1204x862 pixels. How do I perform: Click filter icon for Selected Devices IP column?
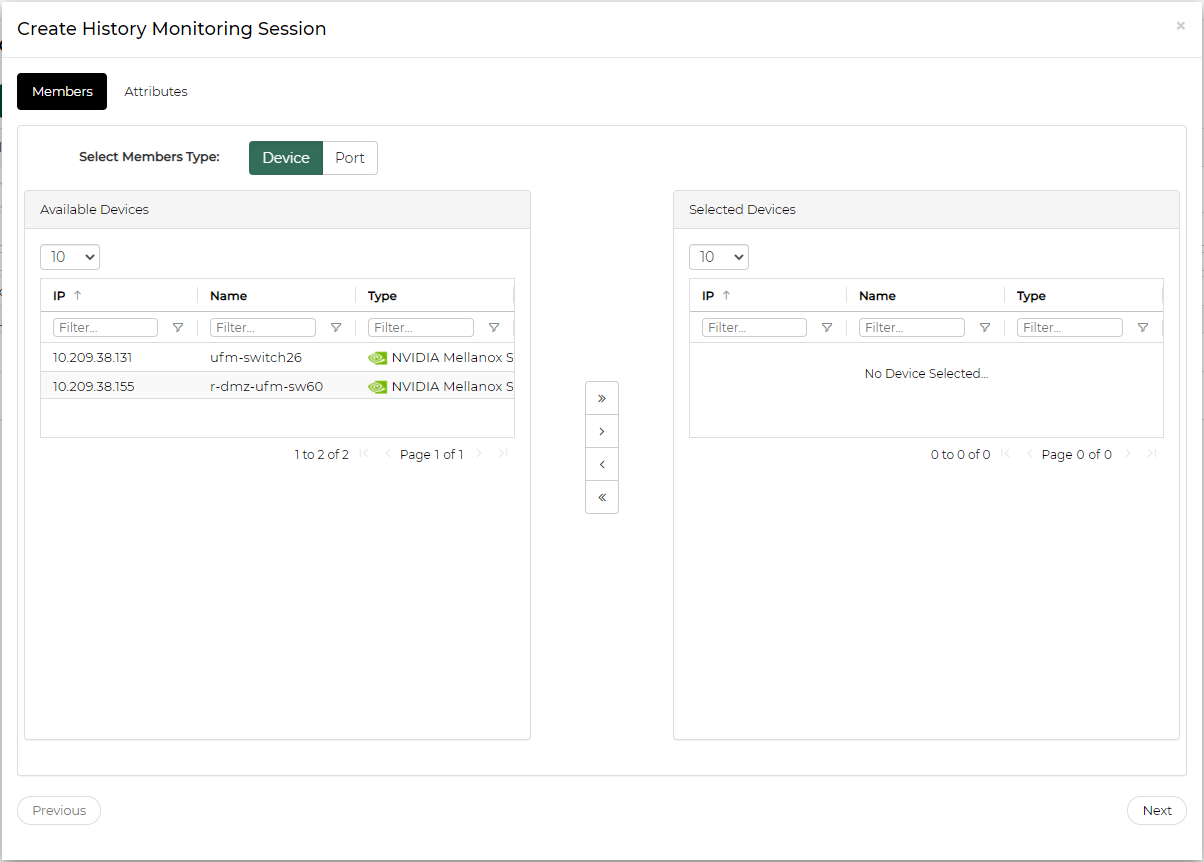pos(827,328)
